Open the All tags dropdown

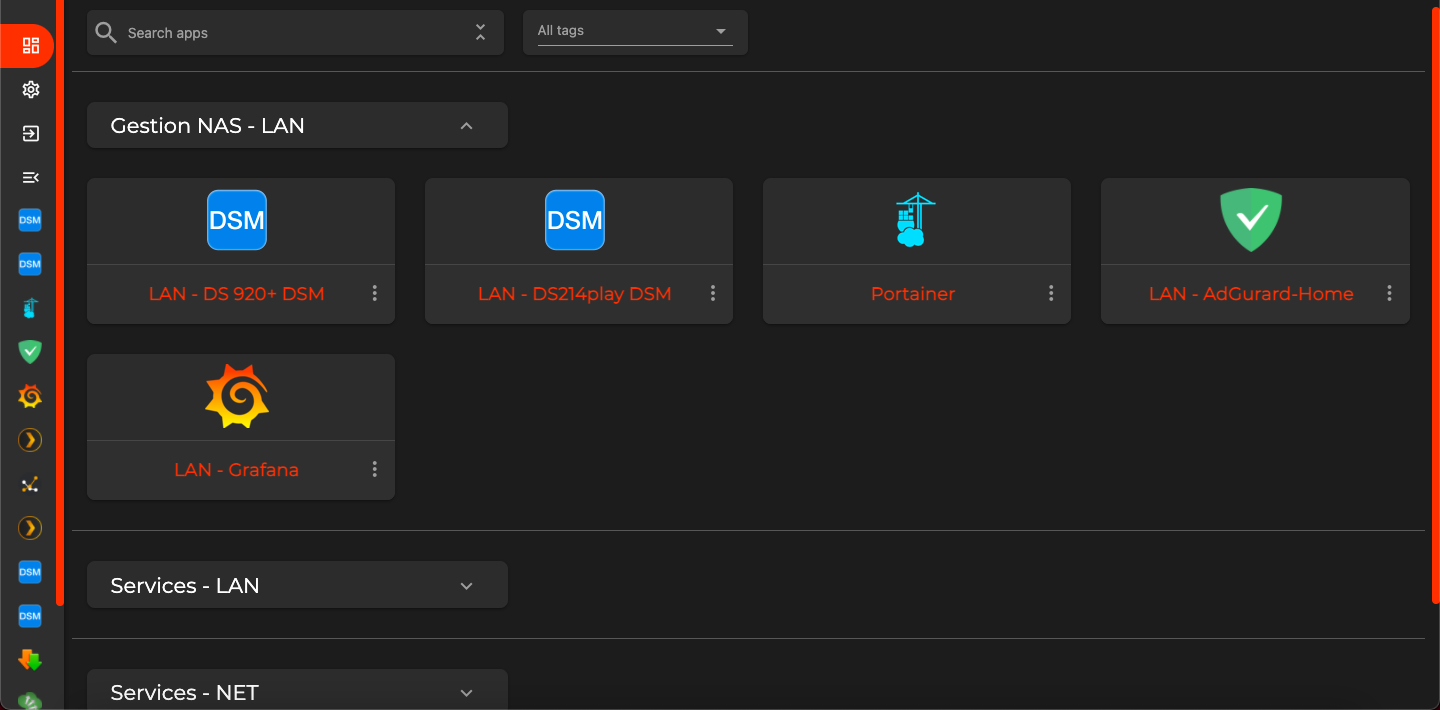click(635, 31)
